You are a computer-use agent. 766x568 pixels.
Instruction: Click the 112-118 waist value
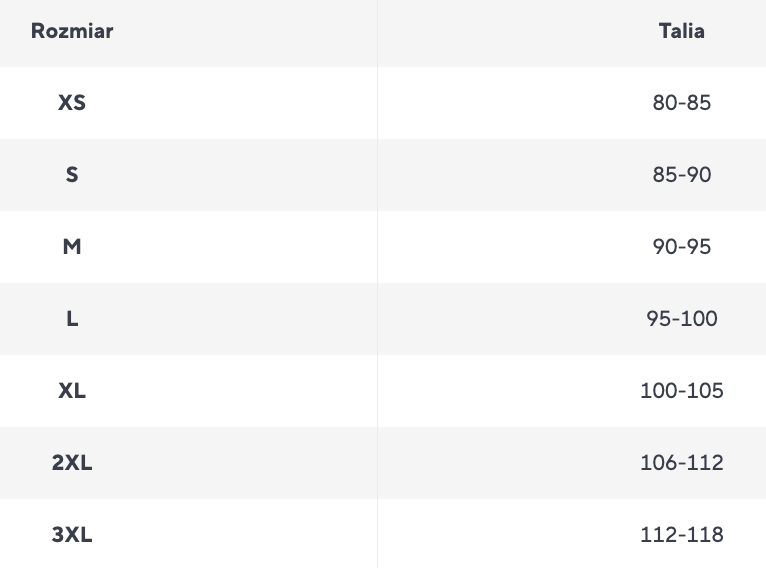coord(681,534)
